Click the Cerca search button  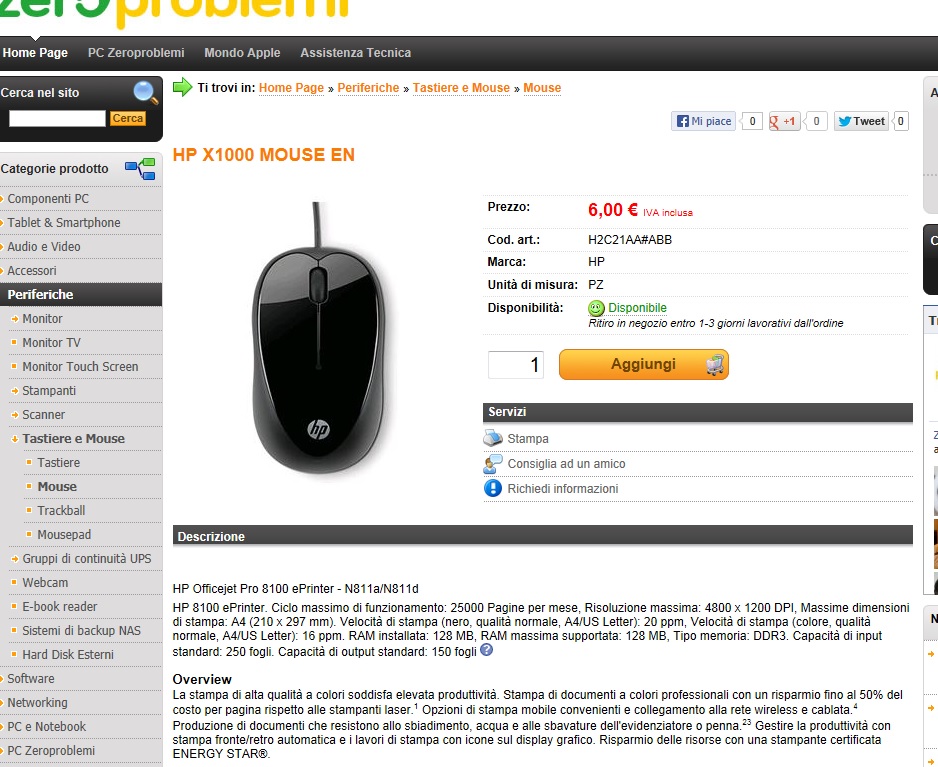click(127, 118)
